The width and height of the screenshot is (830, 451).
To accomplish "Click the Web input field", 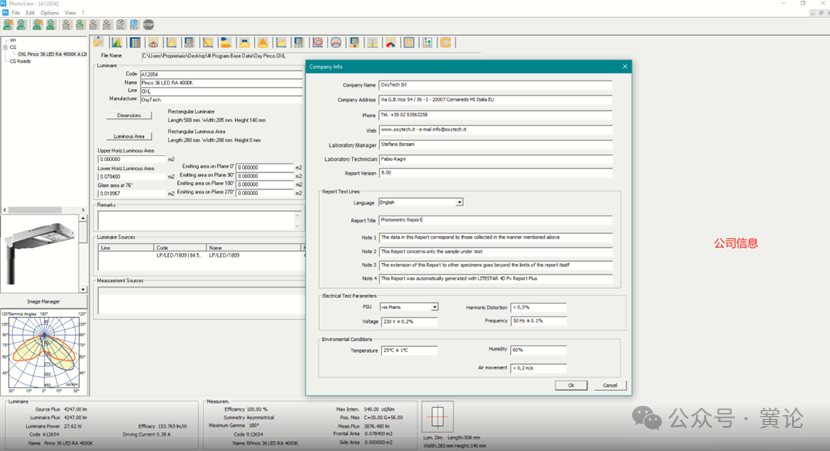I will pos(495,129).
